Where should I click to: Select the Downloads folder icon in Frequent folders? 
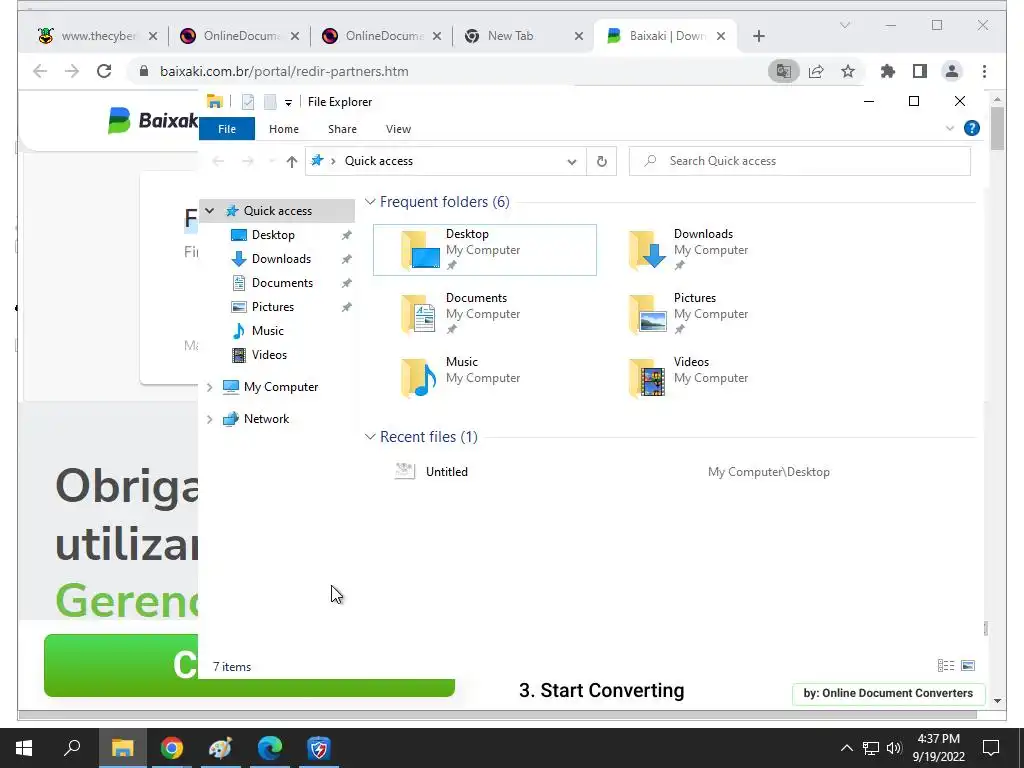coord(647,250)
